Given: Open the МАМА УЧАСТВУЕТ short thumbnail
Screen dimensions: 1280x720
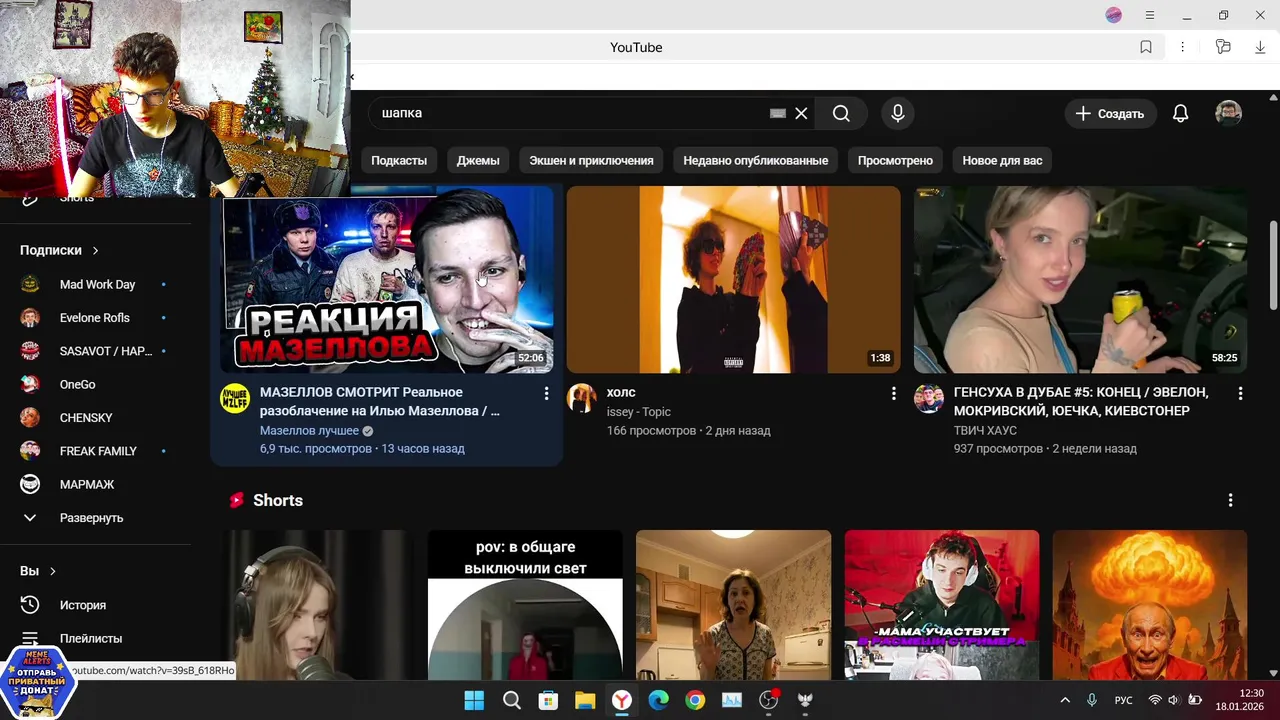Looking at the screenshot, I should pos(942,605).
